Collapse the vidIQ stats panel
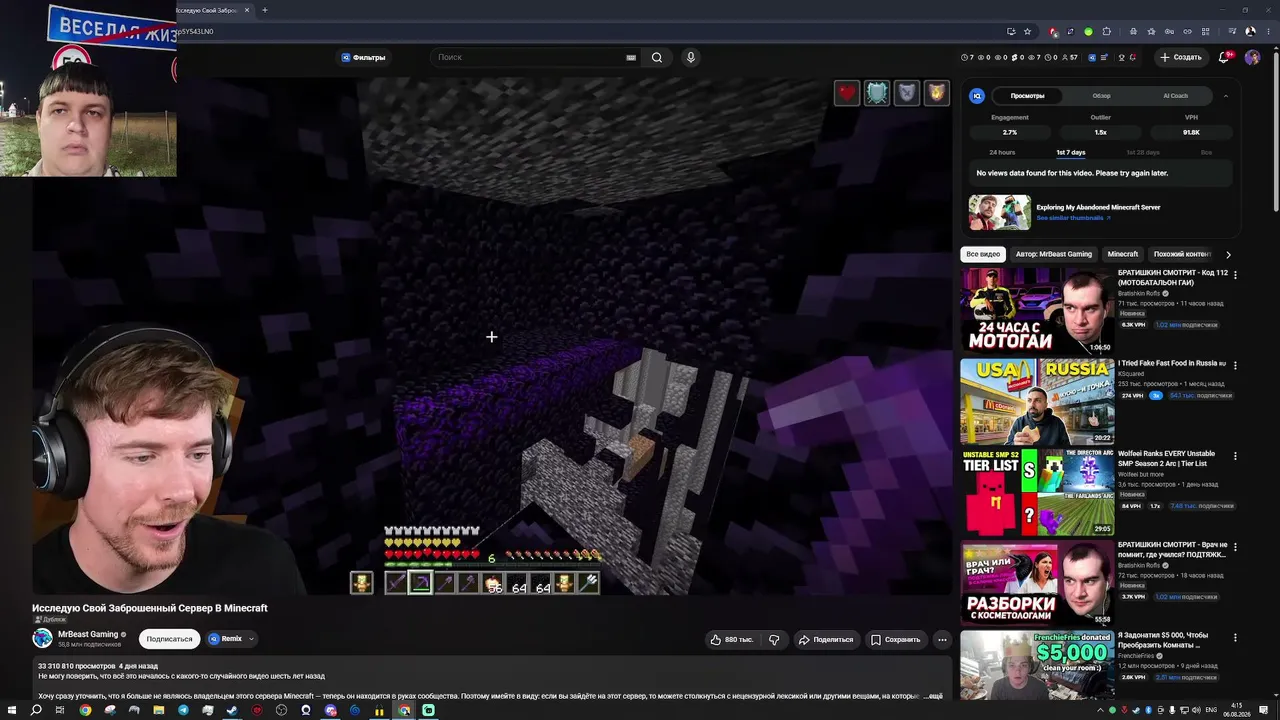This screenshot has height=720, width=1280. click(1225, 96)
